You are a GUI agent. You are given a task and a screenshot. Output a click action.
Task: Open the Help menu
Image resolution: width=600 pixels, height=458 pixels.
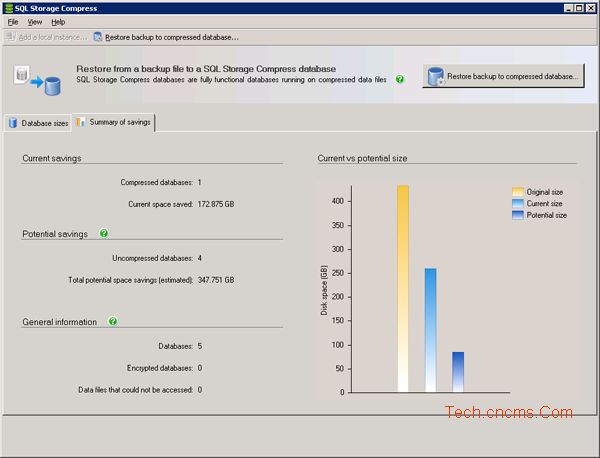click(58, 21)
